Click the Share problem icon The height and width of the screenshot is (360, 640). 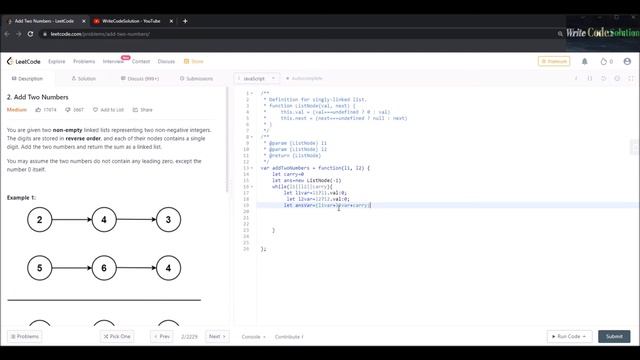coord(135,109)
